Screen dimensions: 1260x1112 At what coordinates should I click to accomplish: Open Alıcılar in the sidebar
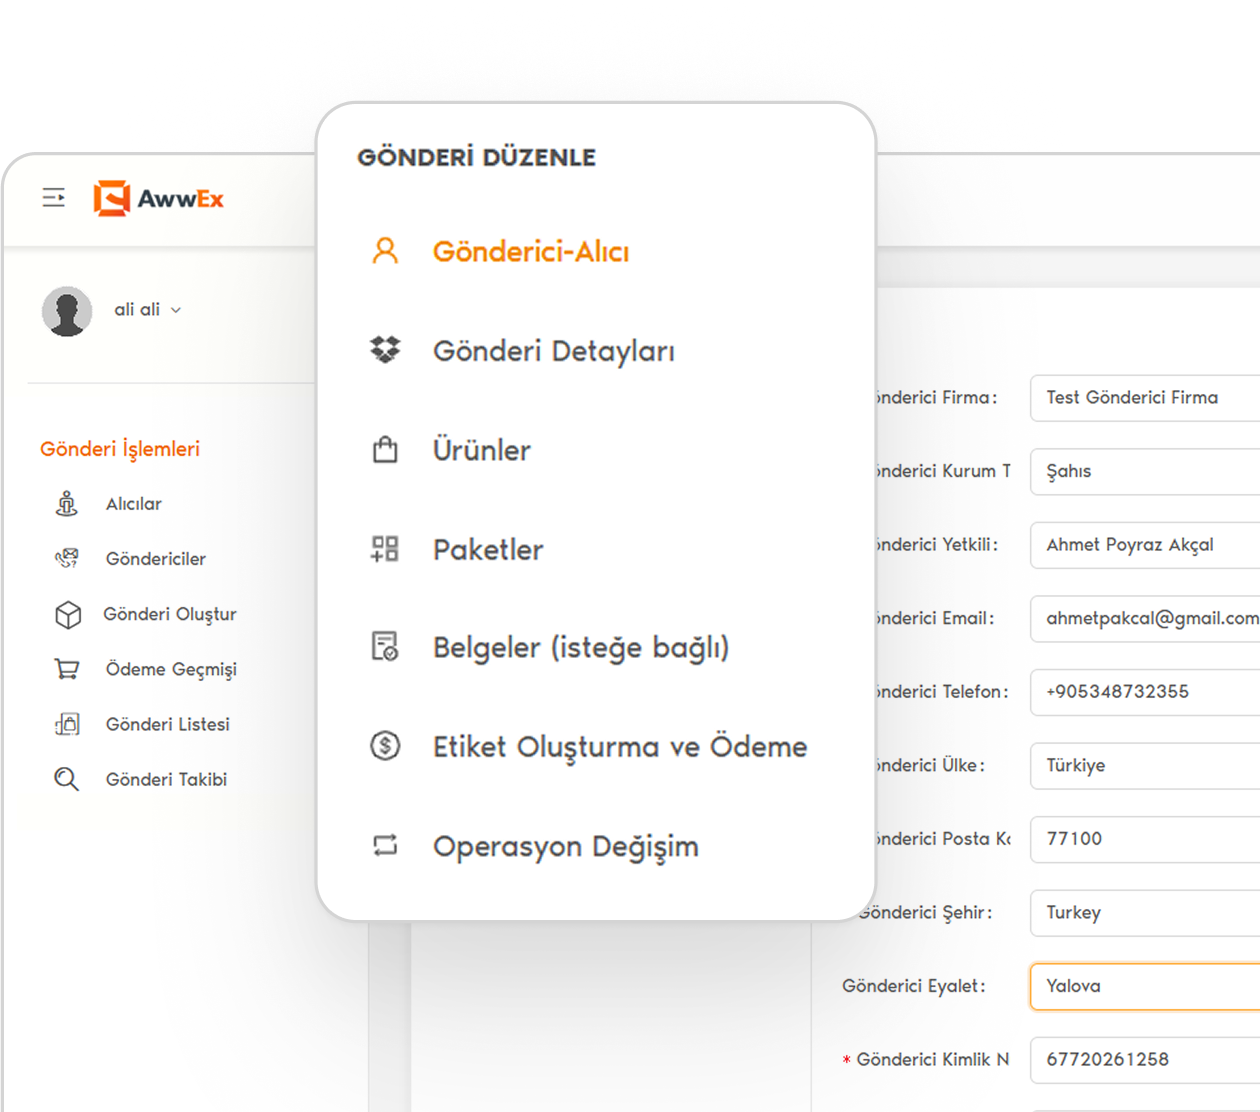click(x=134, y=504)
